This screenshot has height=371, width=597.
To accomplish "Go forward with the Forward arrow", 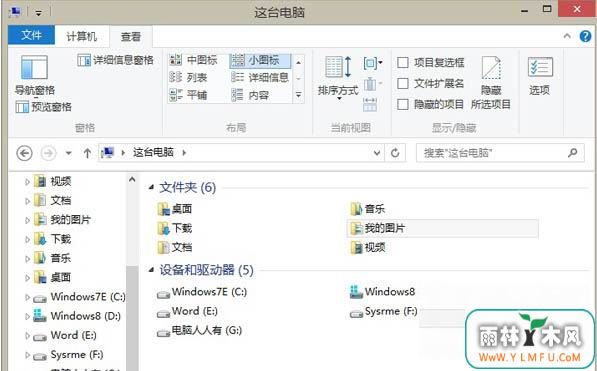I will click(x=48, y=154).
